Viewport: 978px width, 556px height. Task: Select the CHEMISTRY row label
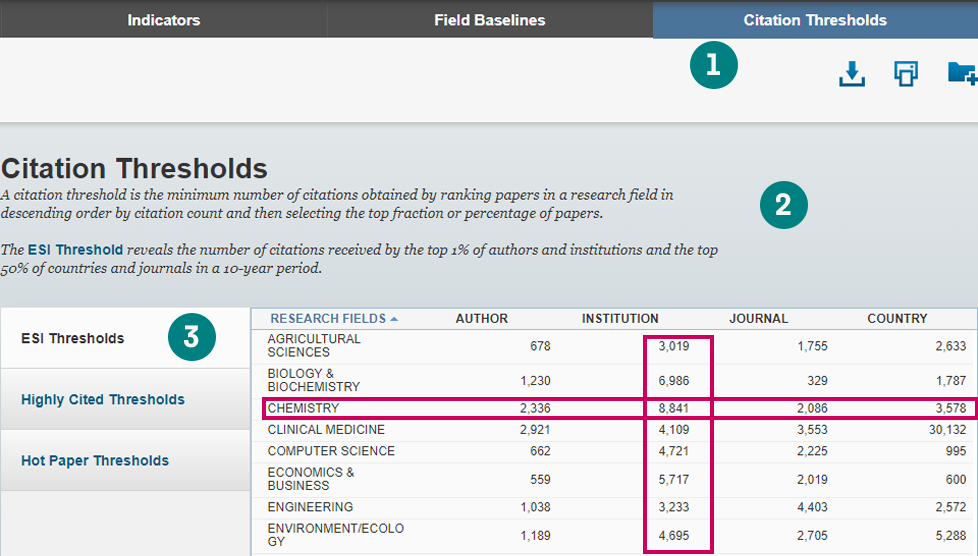pyautogui.click(x=303, y=408)
